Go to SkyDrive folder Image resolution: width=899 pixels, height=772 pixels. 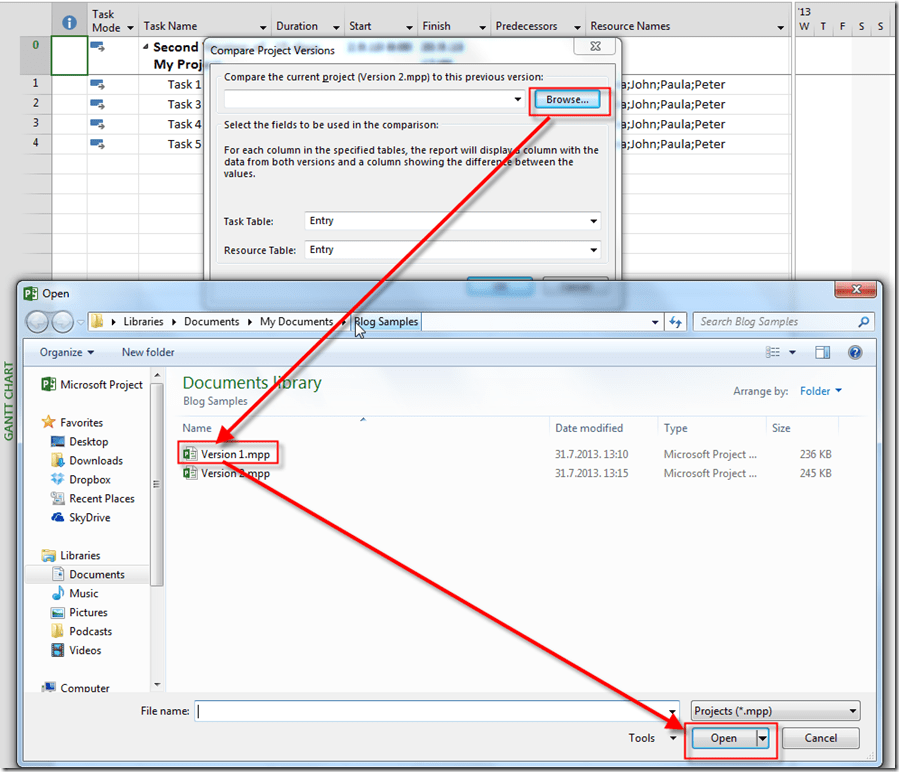pos(89,518)
